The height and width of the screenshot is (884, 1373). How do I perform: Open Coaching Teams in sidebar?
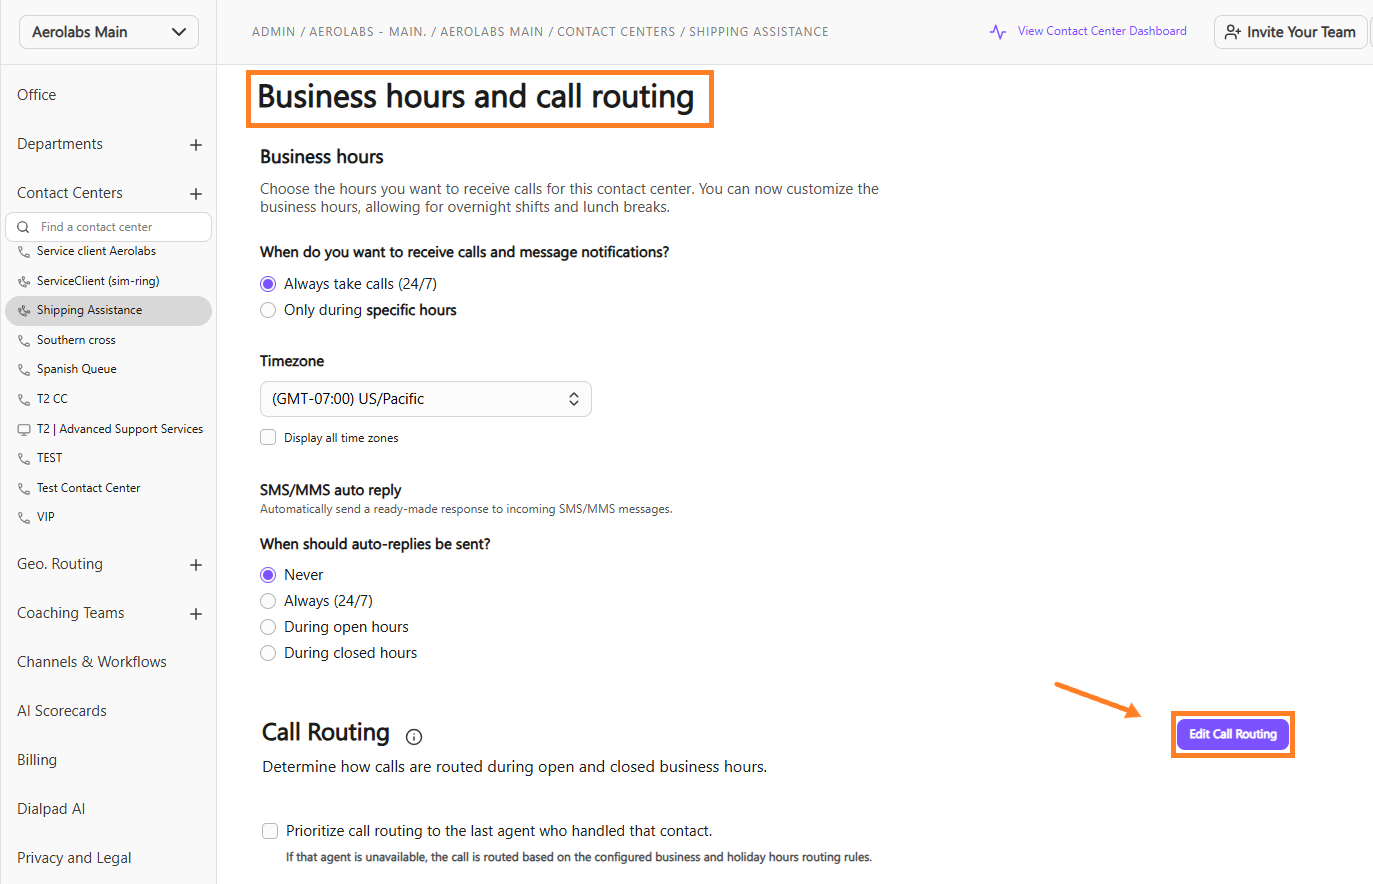[71, 613]
